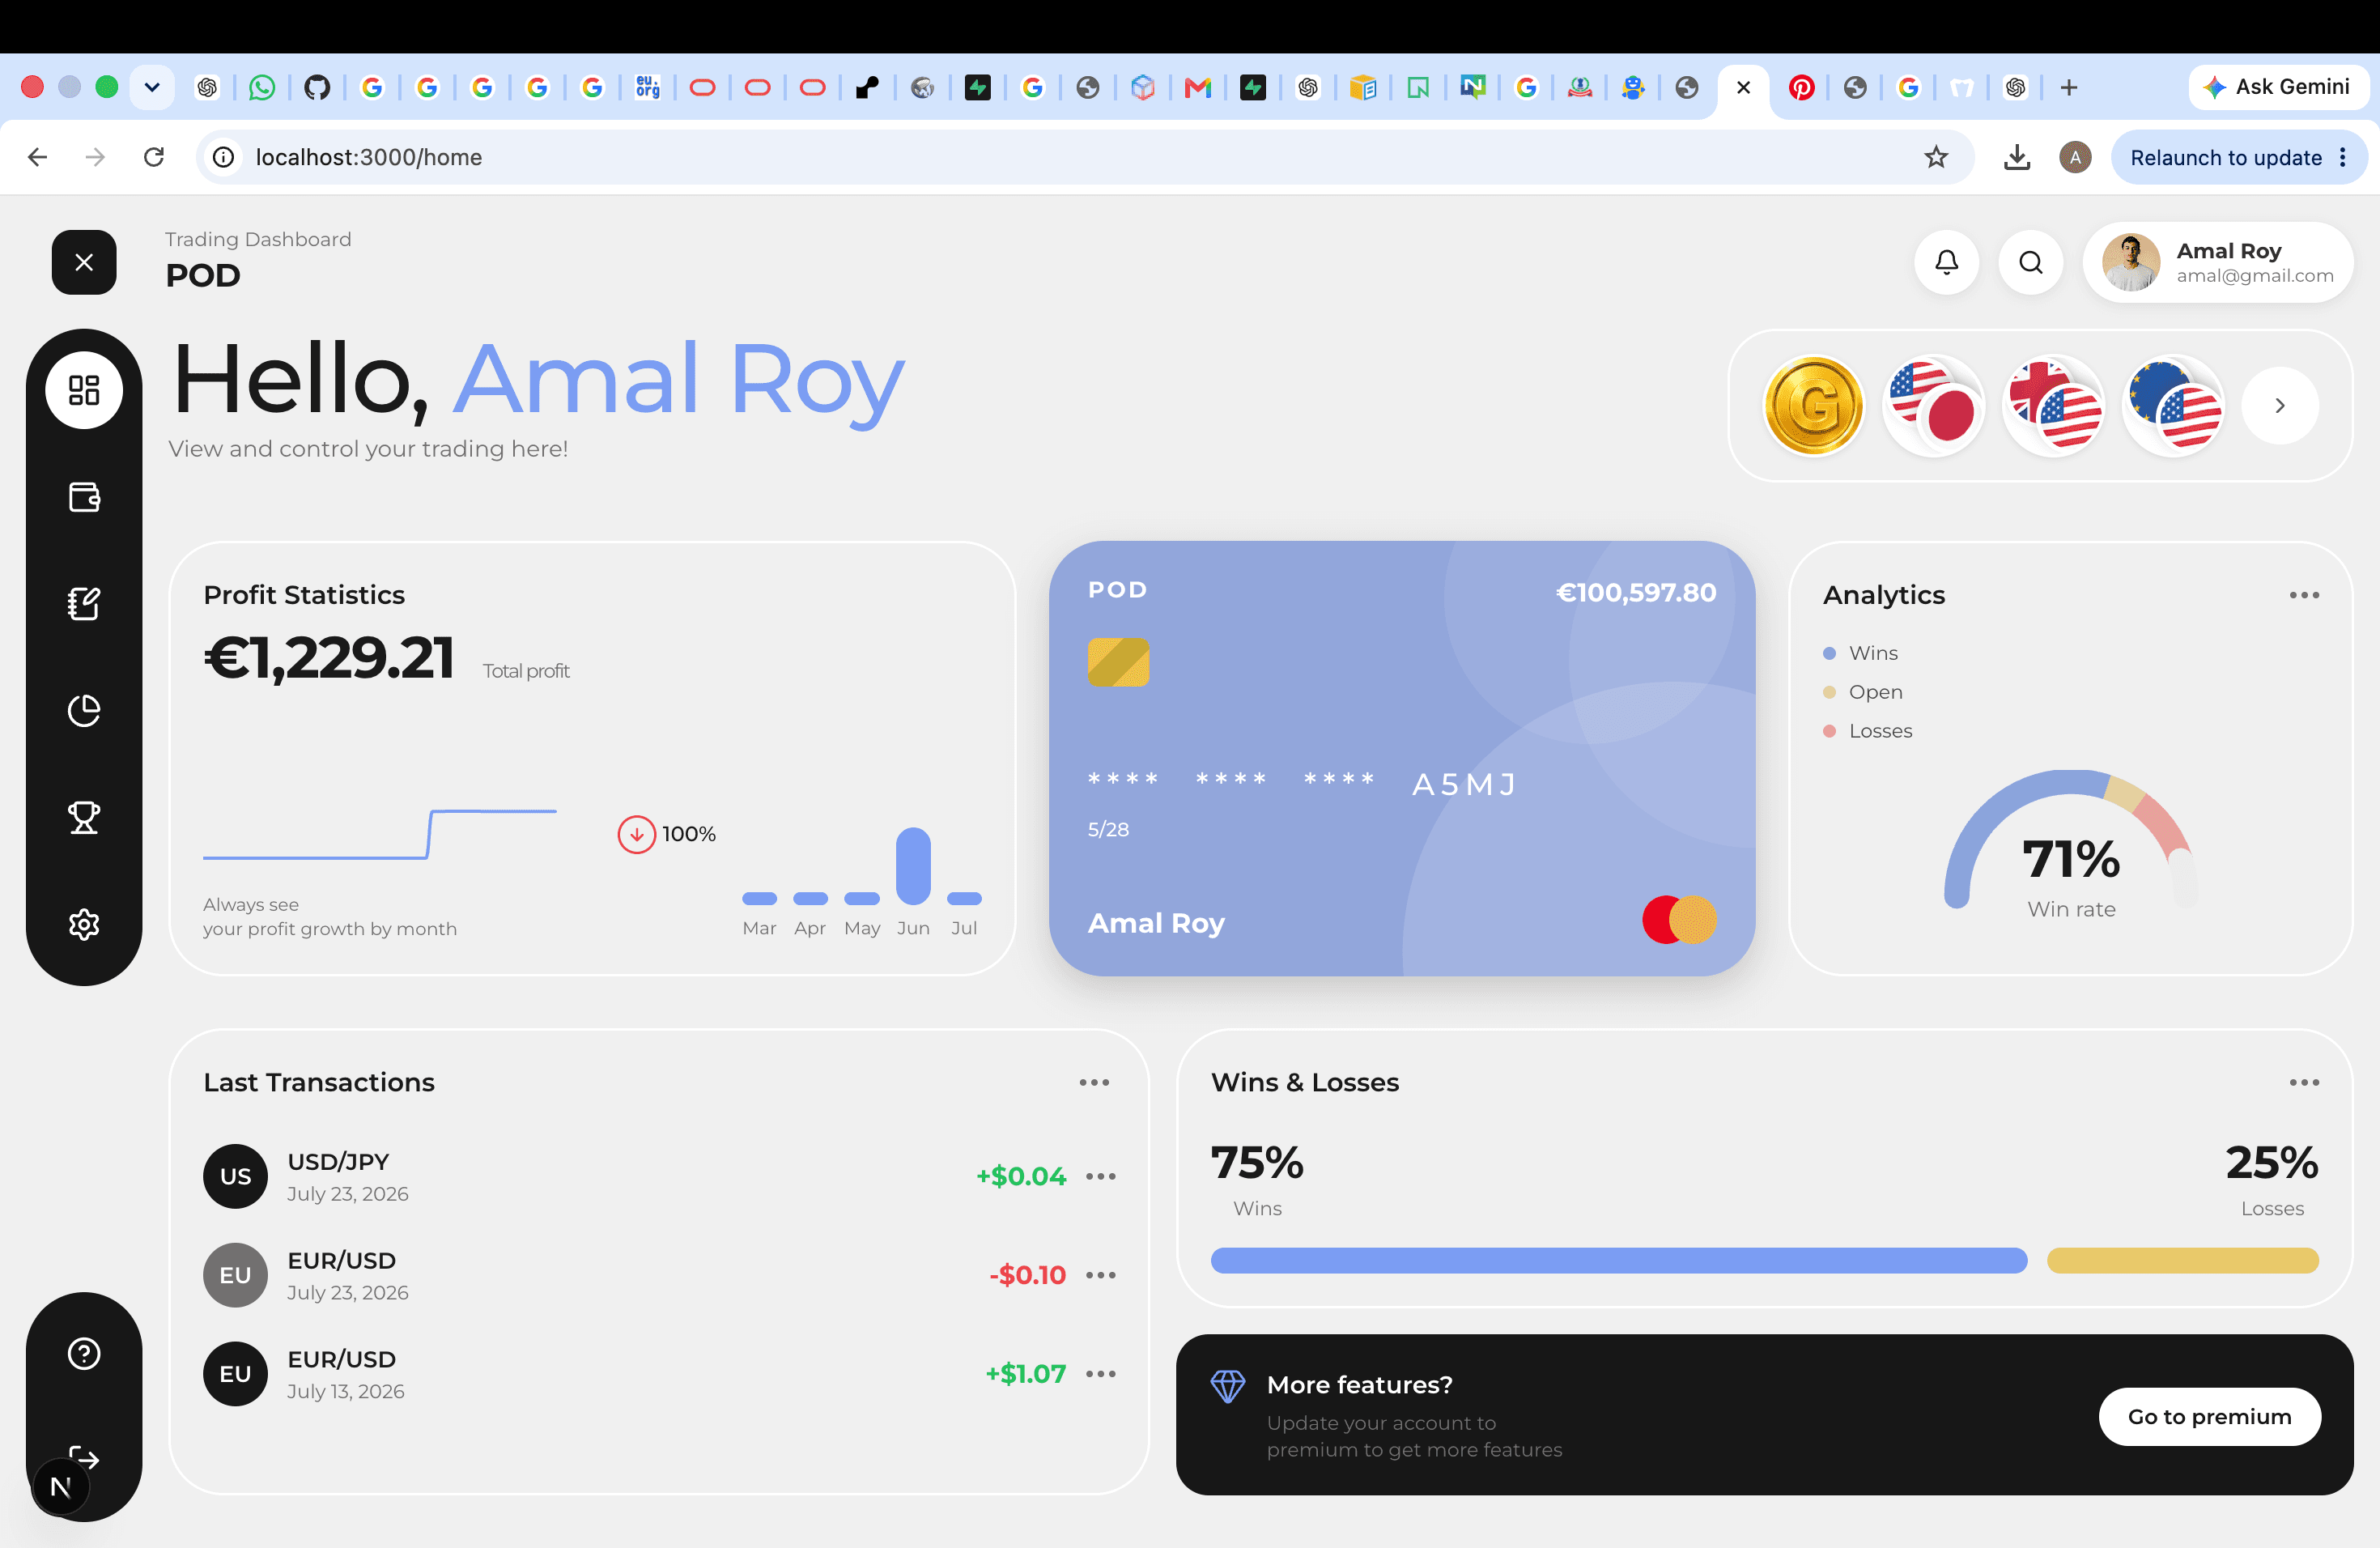The image size is (2380, 1548).
Task: Open the WhatsApp browser tab
Action: point(262,87)
